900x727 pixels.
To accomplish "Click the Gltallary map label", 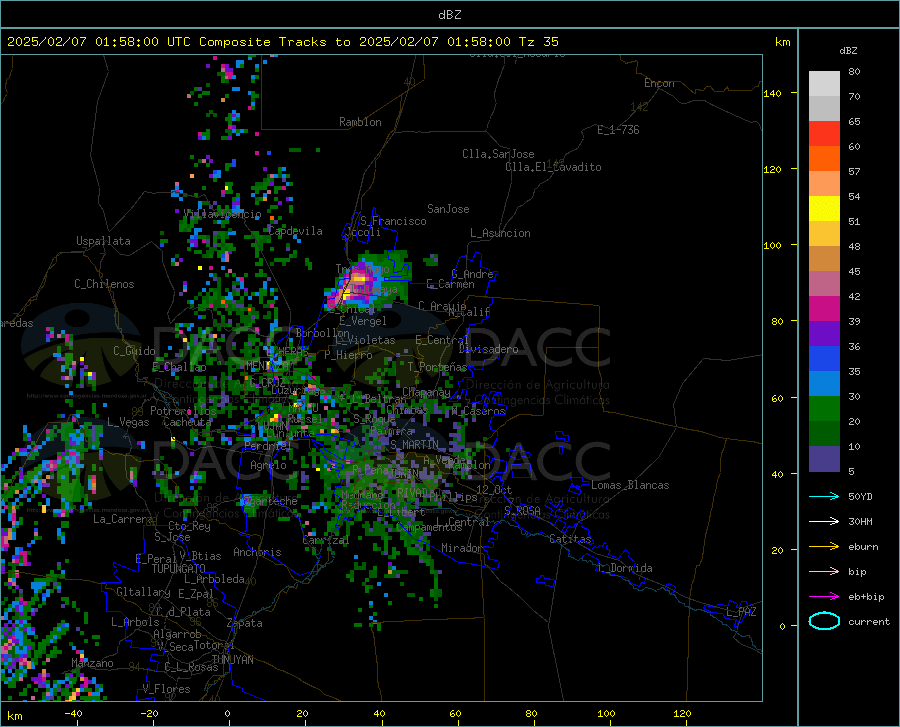I will click(143, 592).
